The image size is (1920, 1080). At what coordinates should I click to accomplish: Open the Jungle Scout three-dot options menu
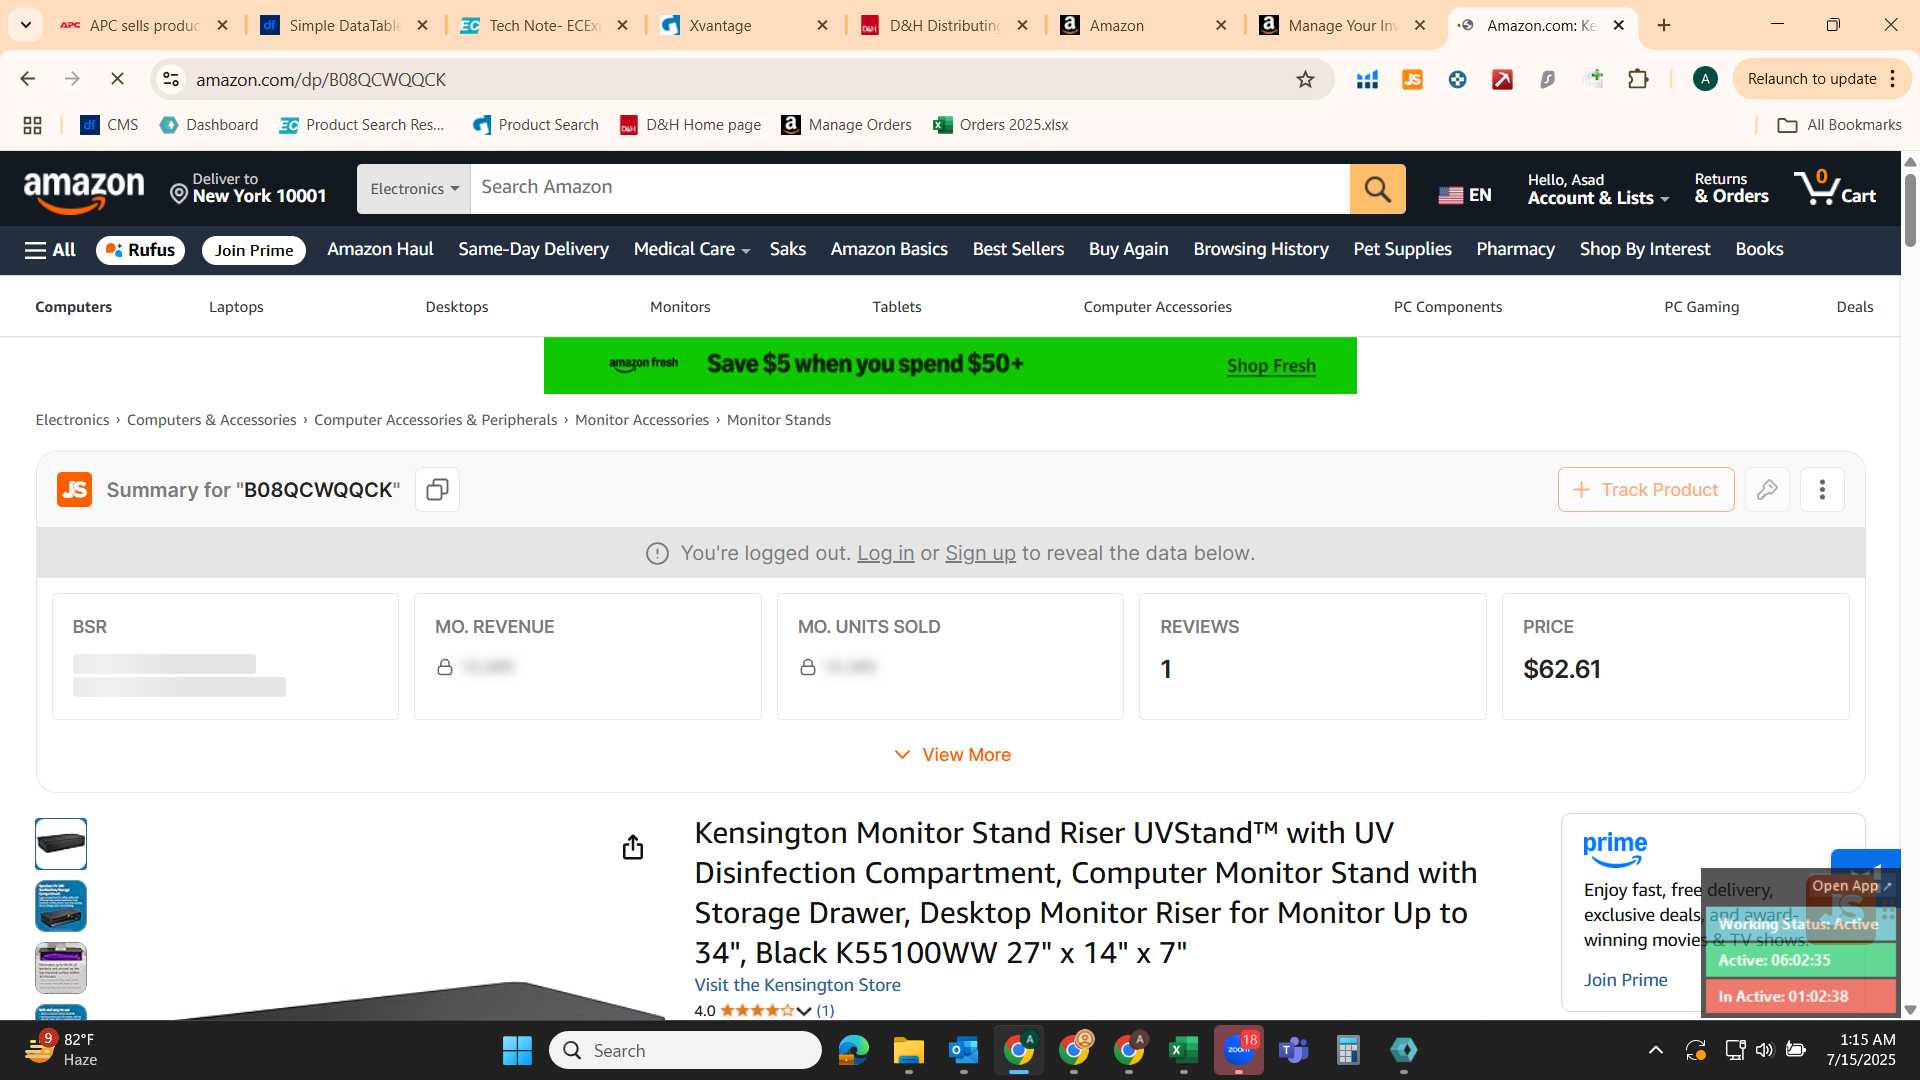click(x=1822, y=490)
